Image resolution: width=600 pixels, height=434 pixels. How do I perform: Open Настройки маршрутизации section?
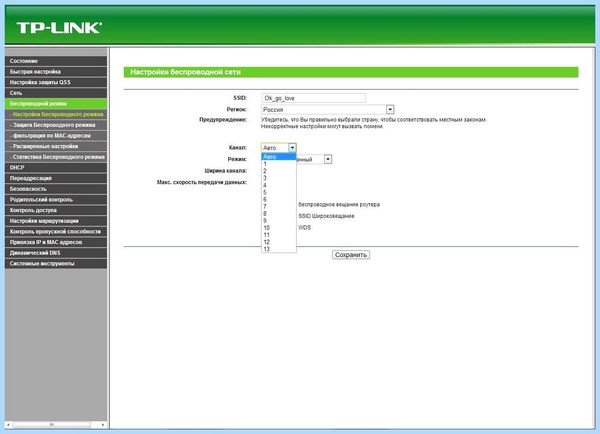[x=56, y=221]
